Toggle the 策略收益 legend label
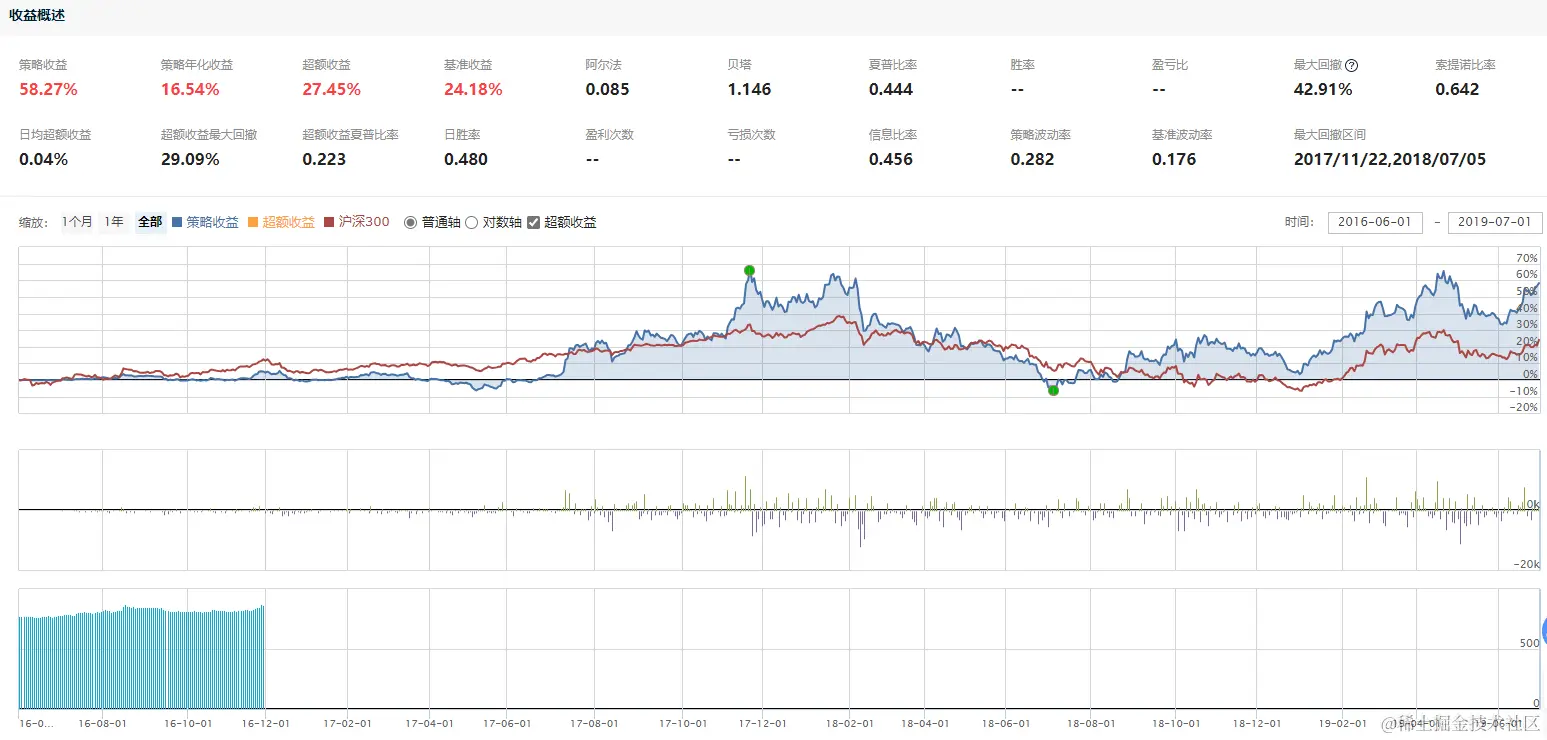The height and width of the screenshot is (740, 1547). pyautogui.click(x=213, y=222)
